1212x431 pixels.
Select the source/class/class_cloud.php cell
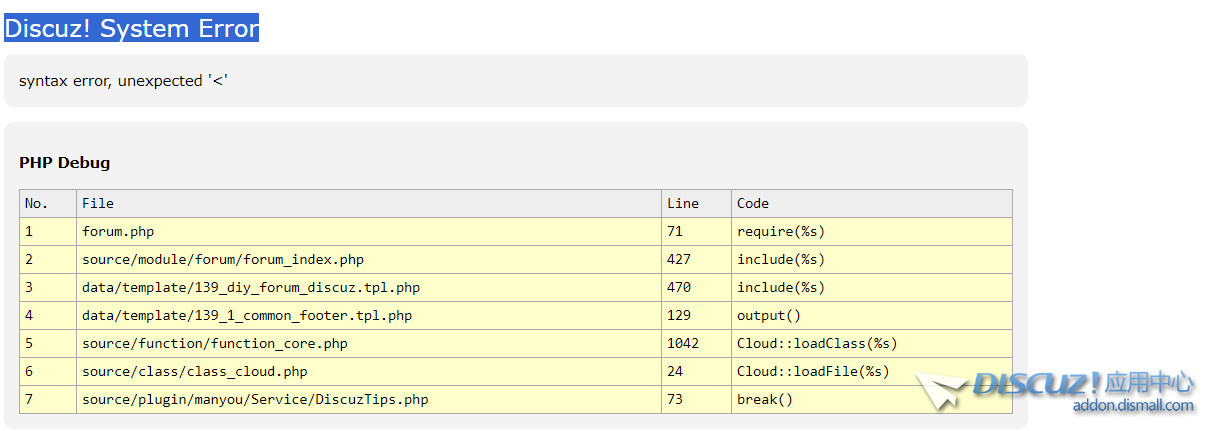click(x=369, y=371)
